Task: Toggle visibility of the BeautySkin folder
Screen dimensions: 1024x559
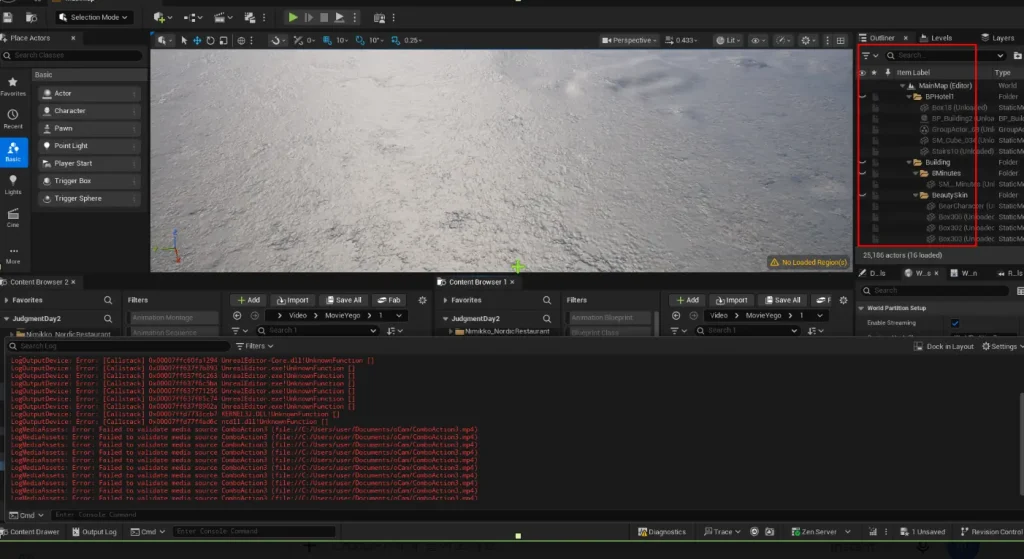Action: coord(862,195)
